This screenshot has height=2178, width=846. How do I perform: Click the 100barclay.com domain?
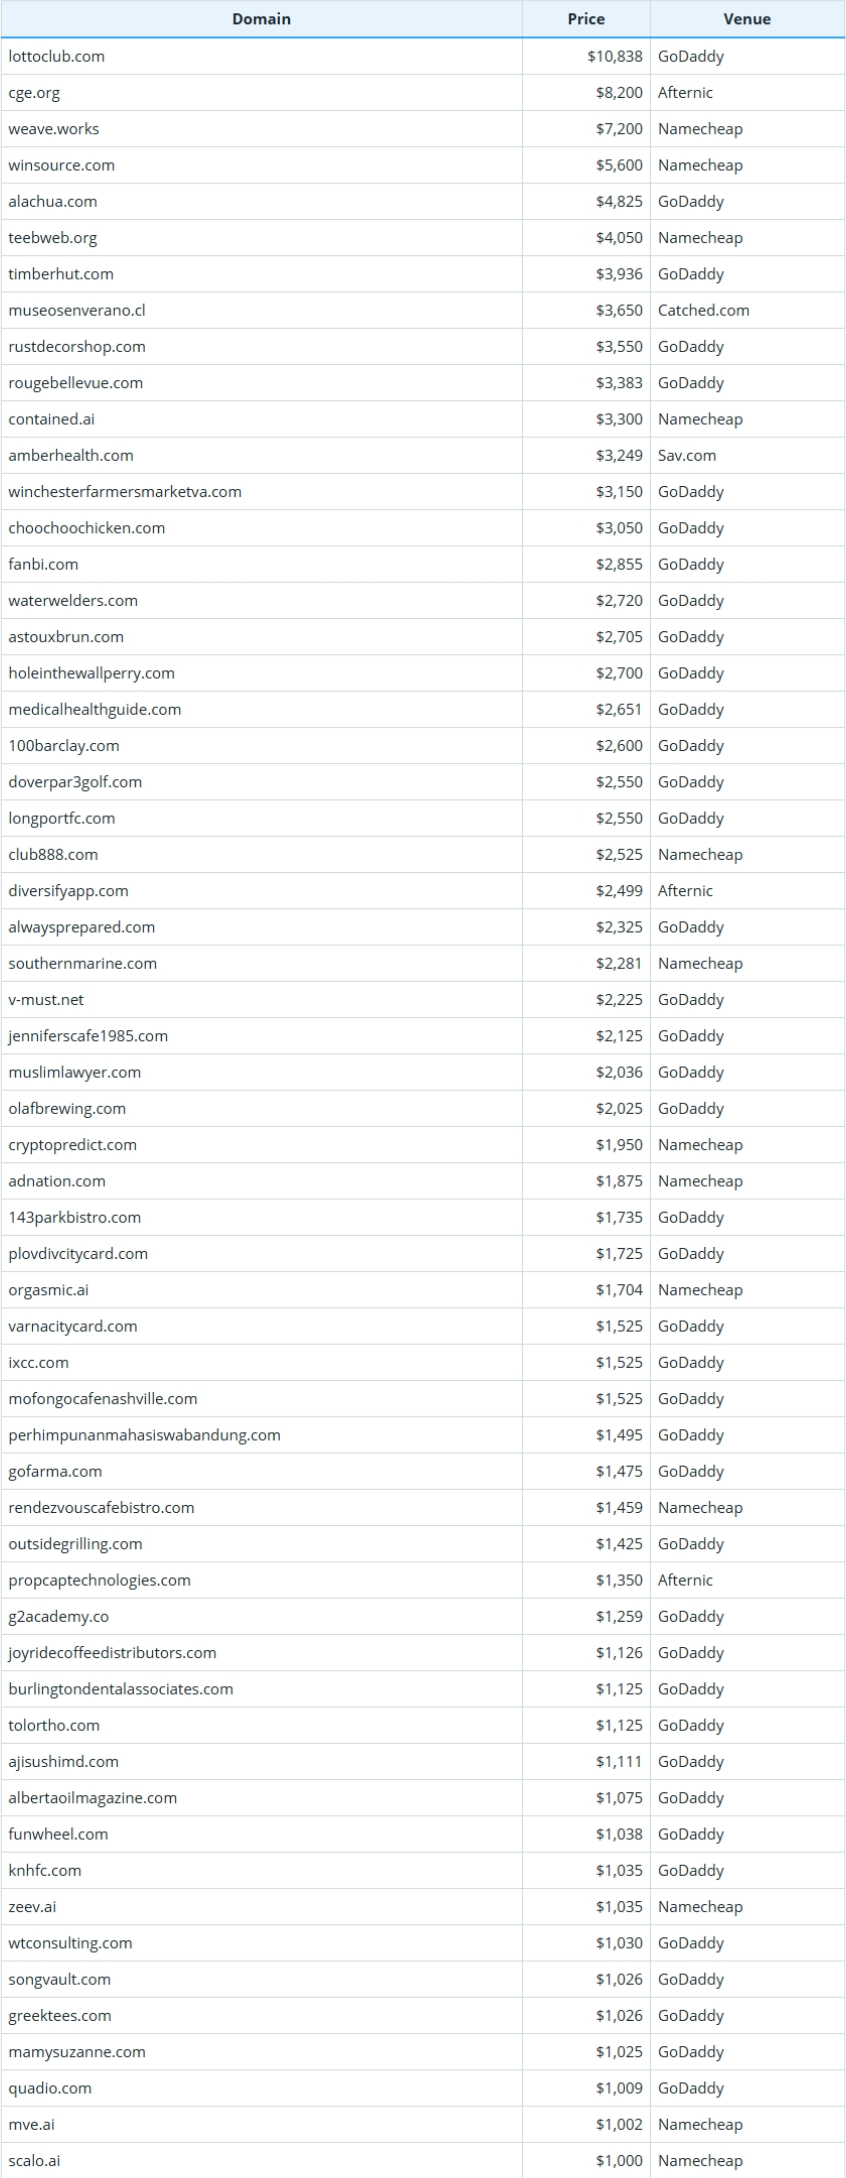[64, 746]
